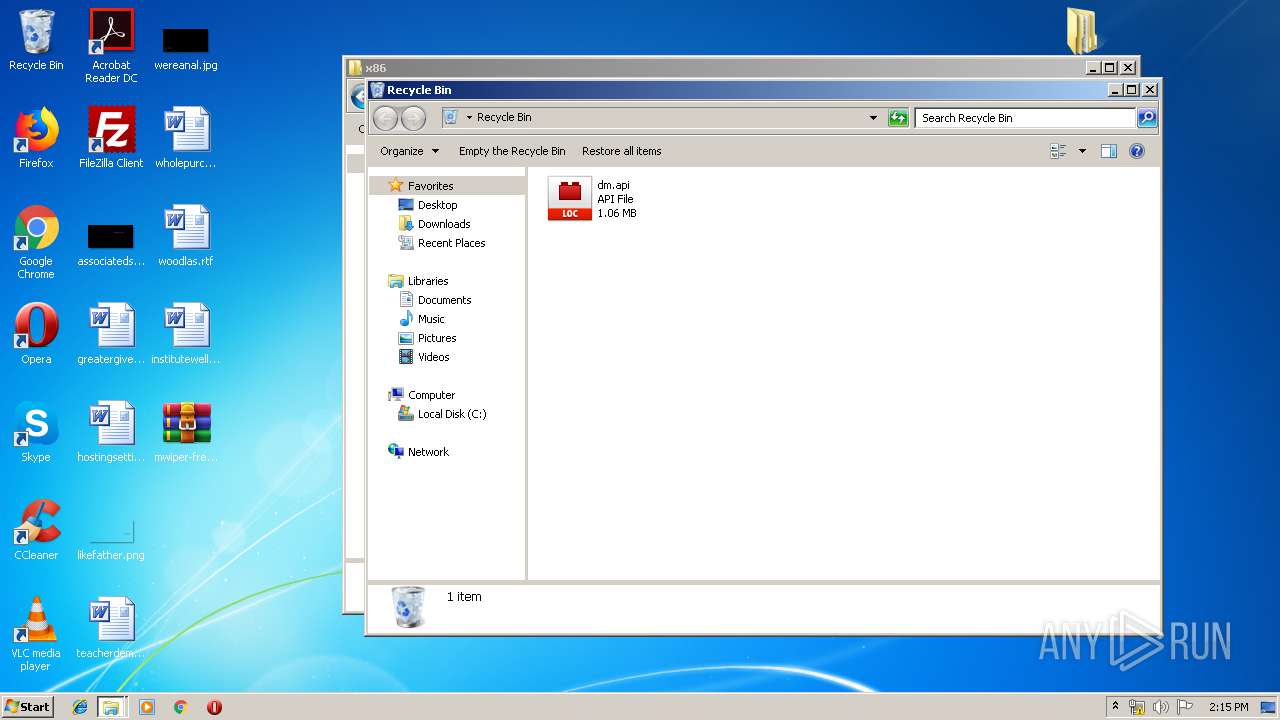Launch Firefox from the desktop
This screenshot has height=720, width=1280.
(x=36, y=138)
